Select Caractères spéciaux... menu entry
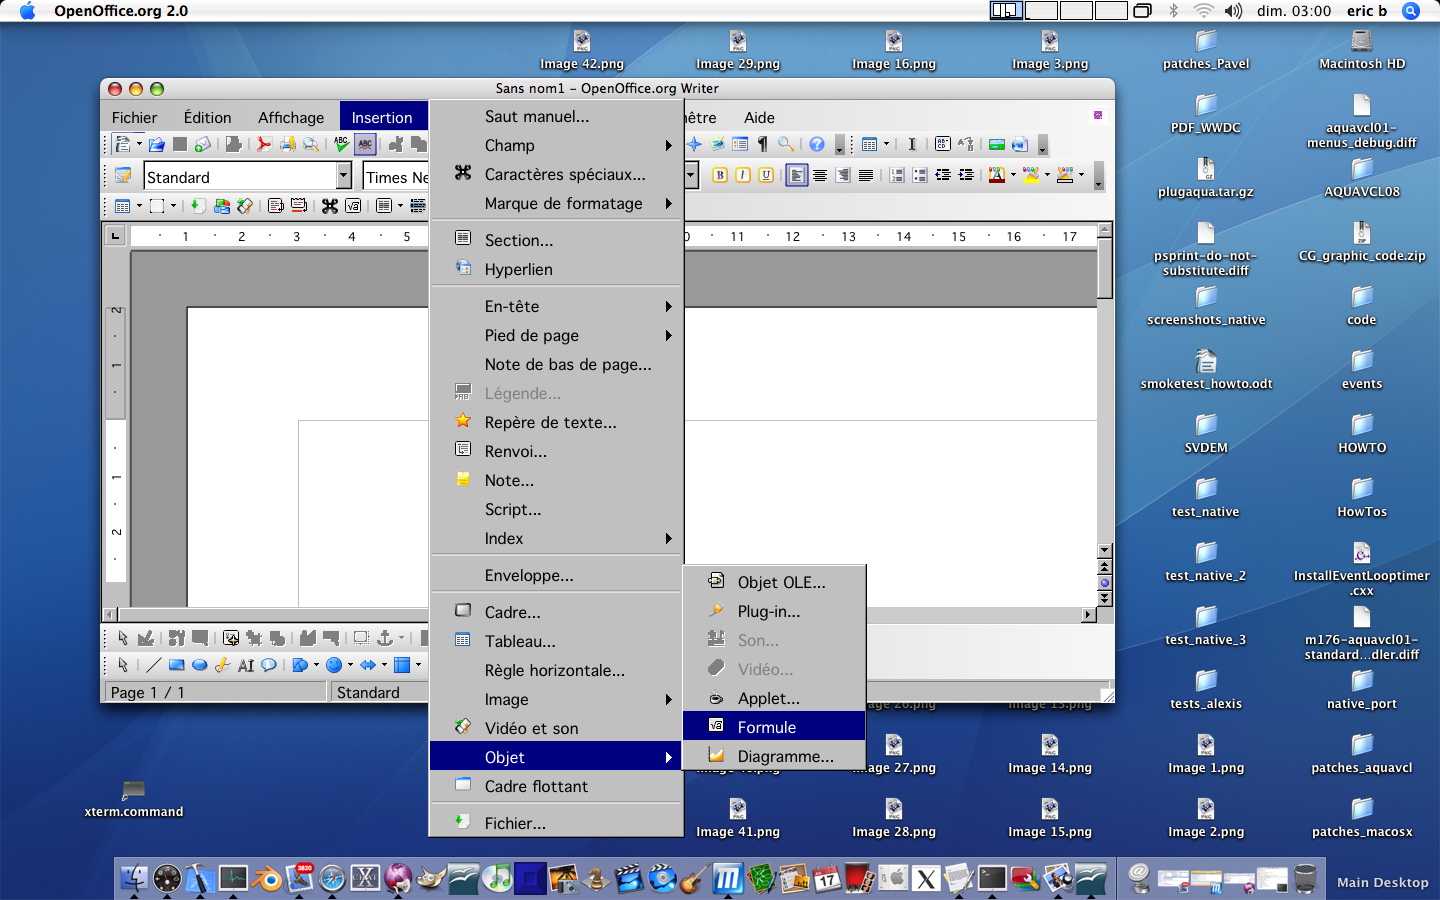Screen dimensions: 1440x900 coord(556,174)
